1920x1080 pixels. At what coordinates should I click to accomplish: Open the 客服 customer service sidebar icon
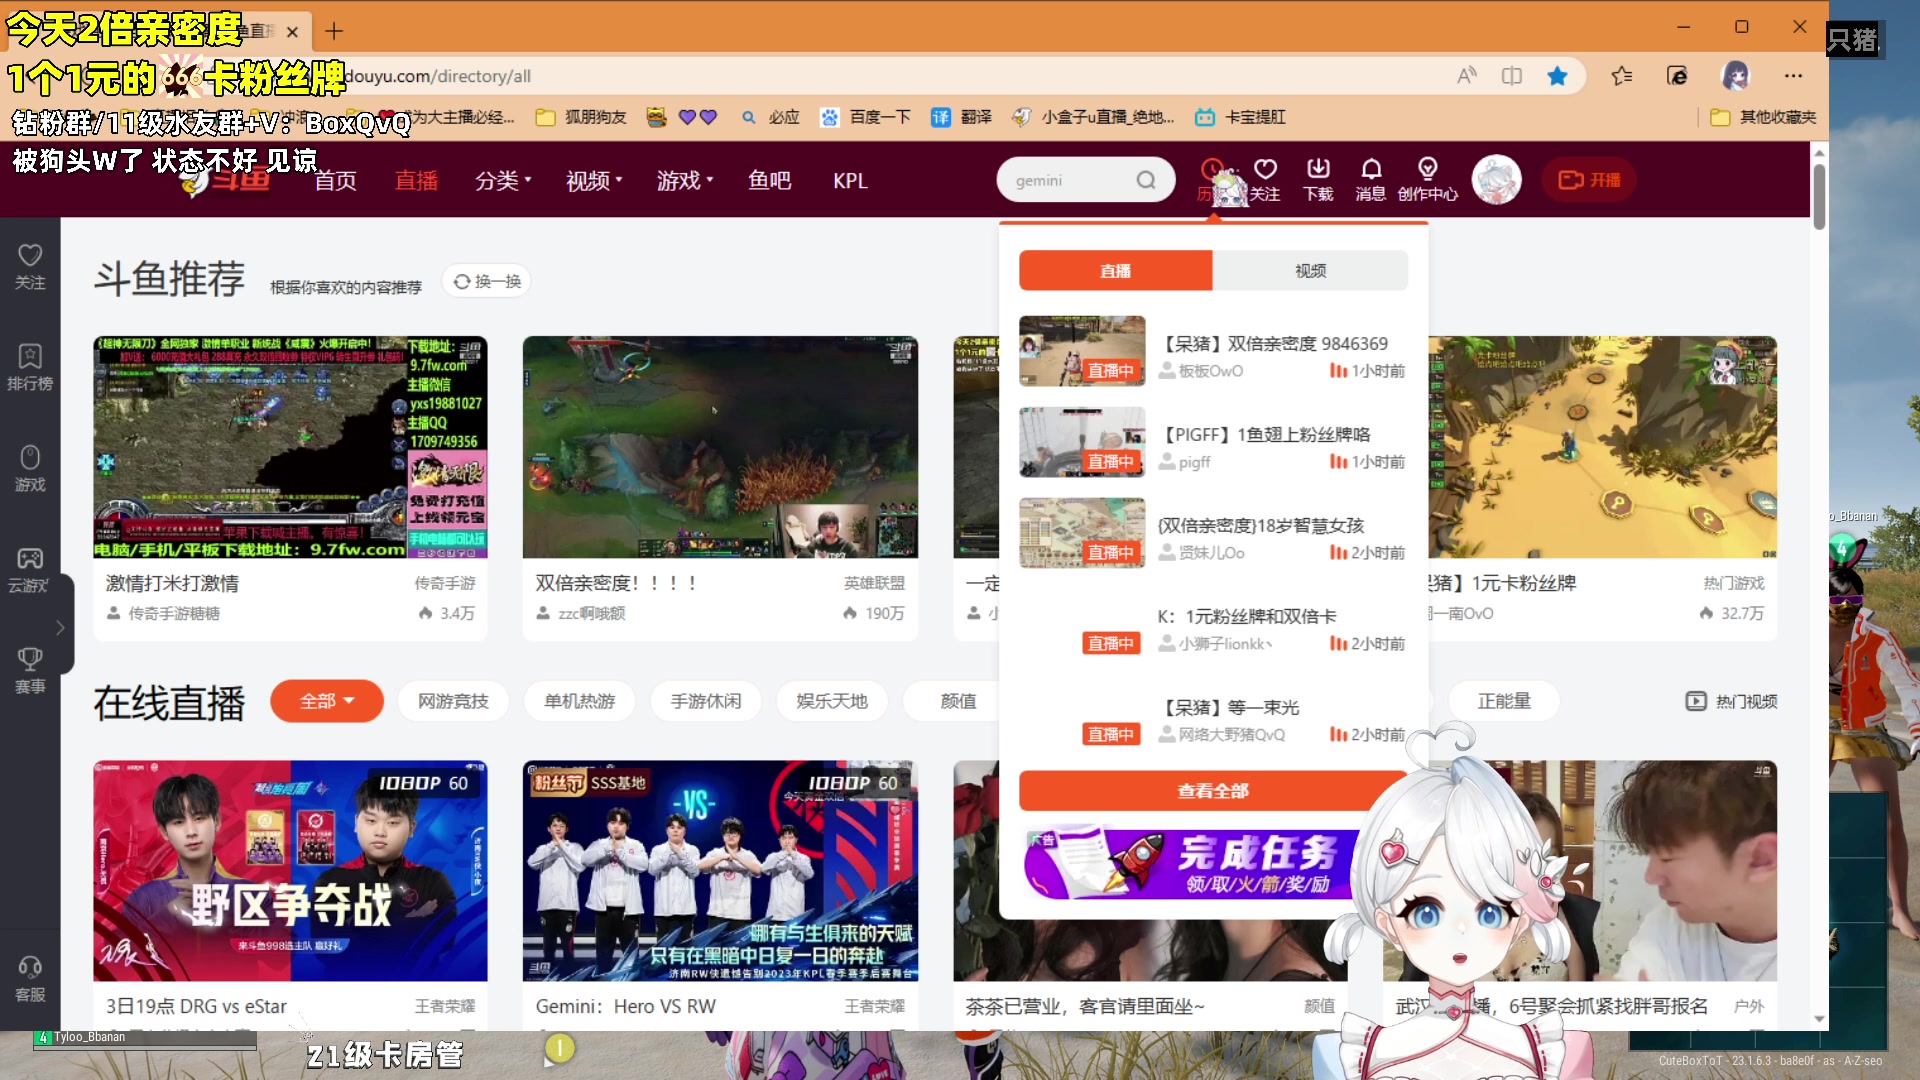[30, 975]
